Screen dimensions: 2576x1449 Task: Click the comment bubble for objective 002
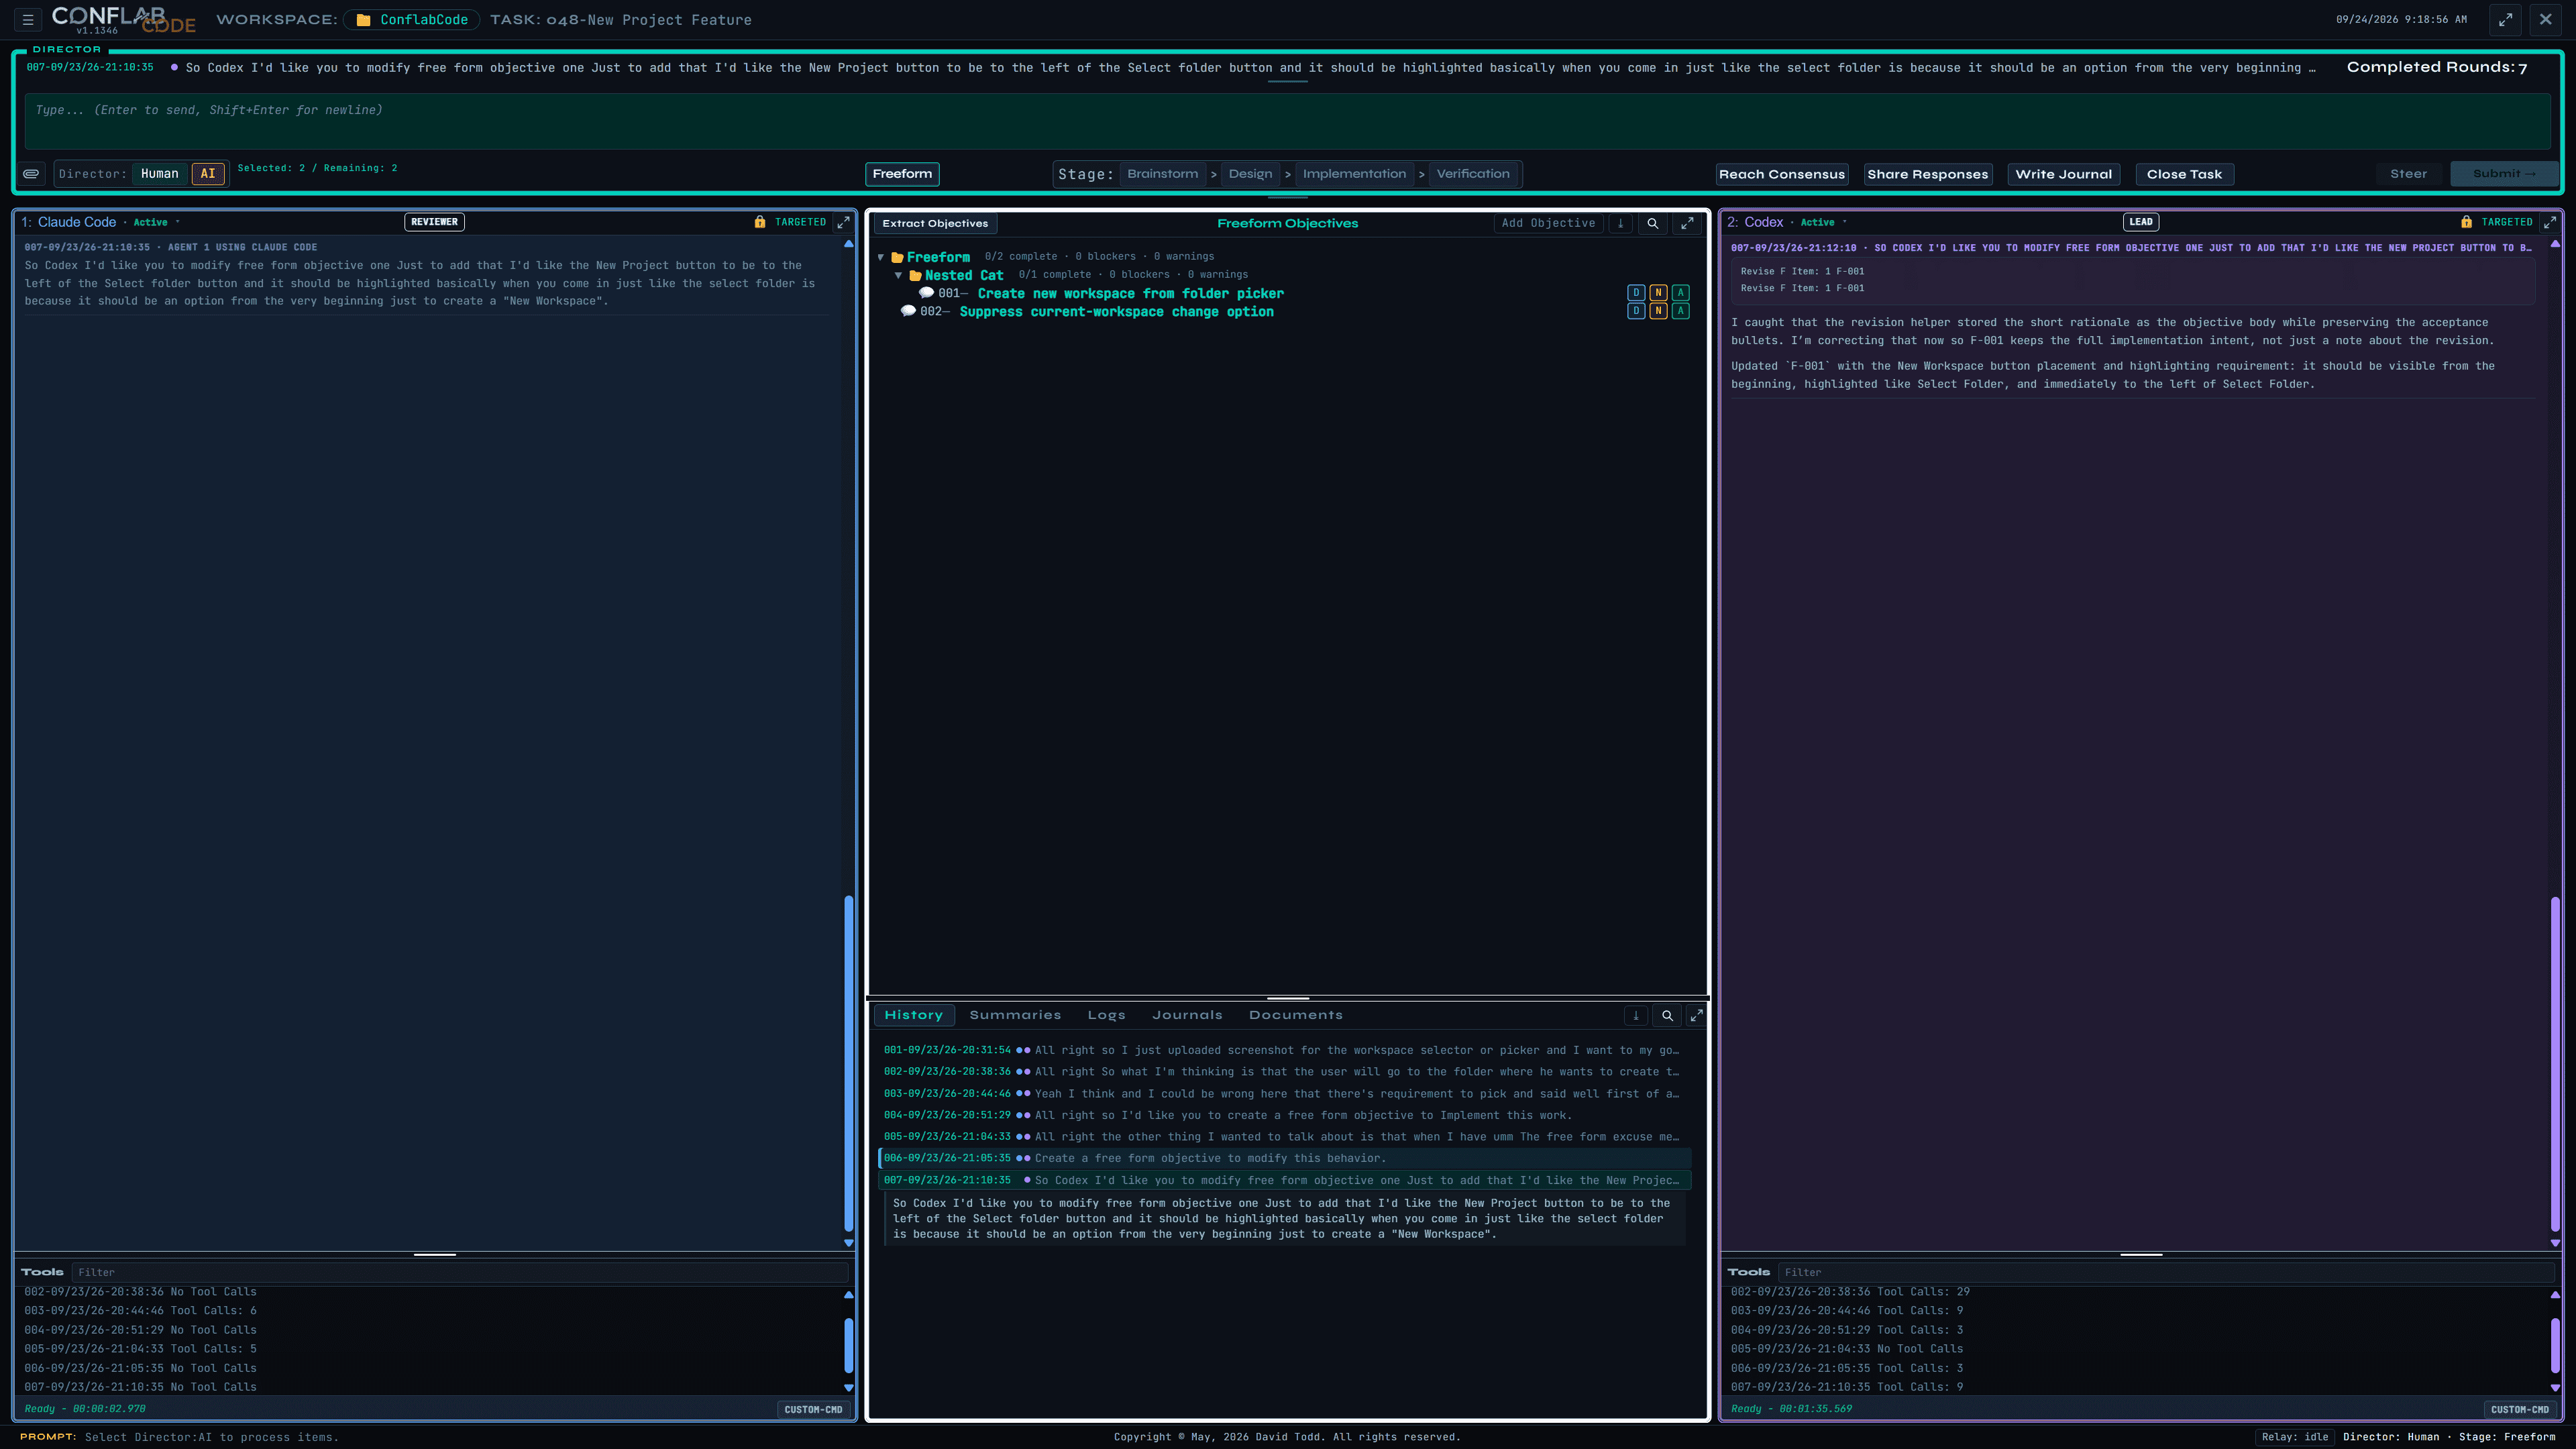point(908,311)
